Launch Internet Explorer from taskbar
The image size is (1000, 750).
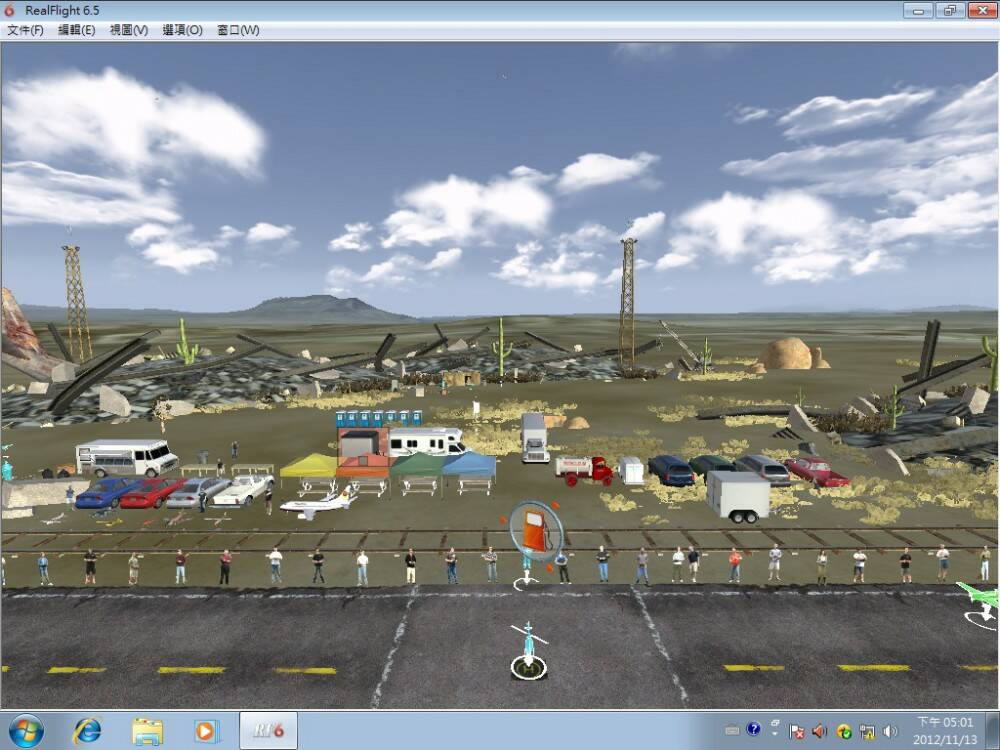(x=87, y=731)
